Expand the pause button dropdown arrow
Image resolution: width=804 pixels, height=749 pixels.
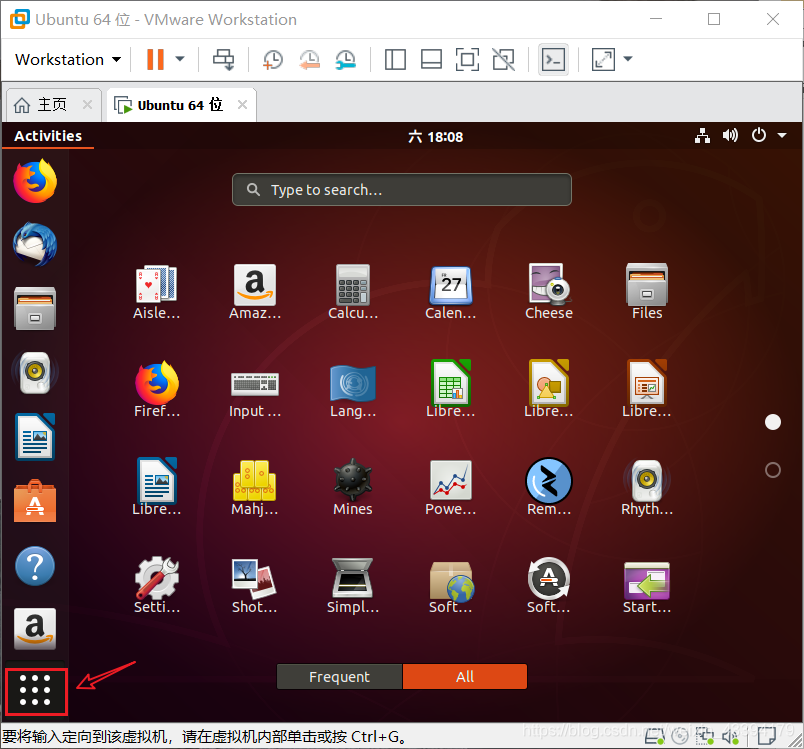pos(180,60)
